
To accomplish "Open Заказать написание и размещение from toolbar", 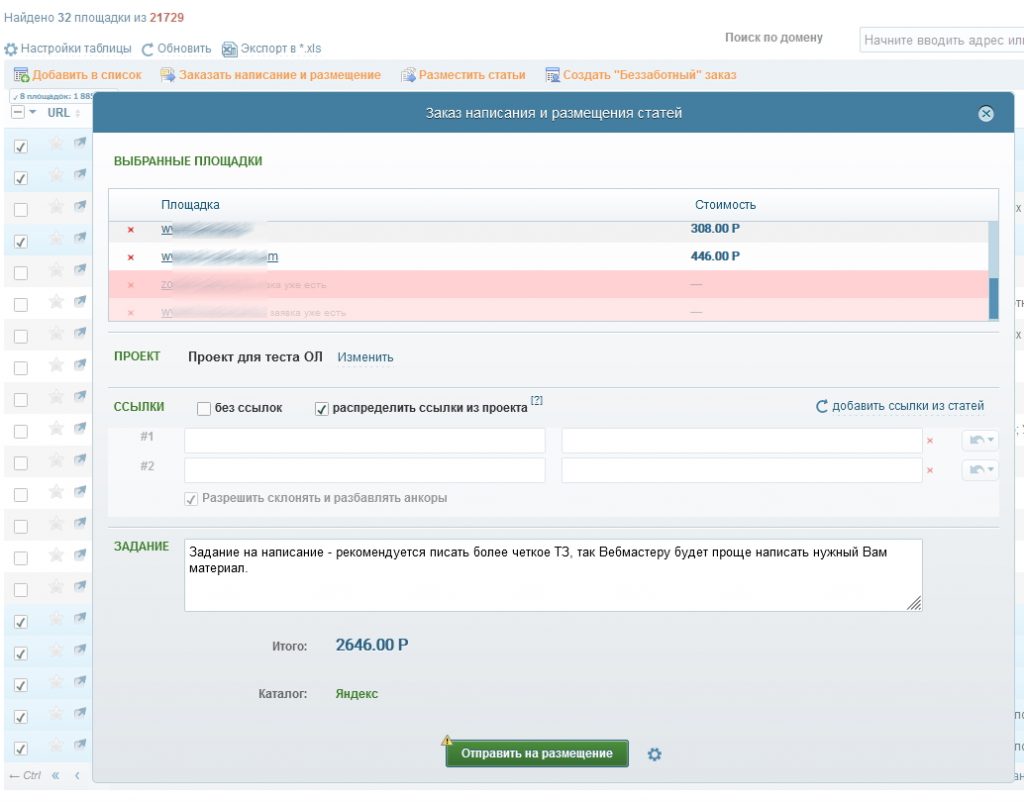I will (270, 75).
